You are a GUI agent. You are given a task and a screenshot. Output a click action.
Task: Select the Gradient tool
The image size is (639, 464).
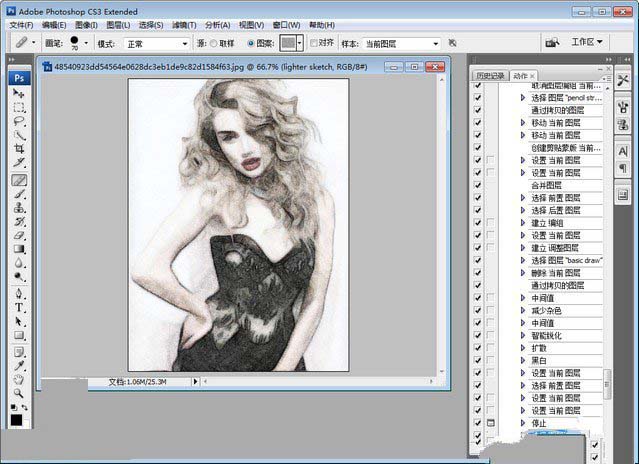click(19, 249)
